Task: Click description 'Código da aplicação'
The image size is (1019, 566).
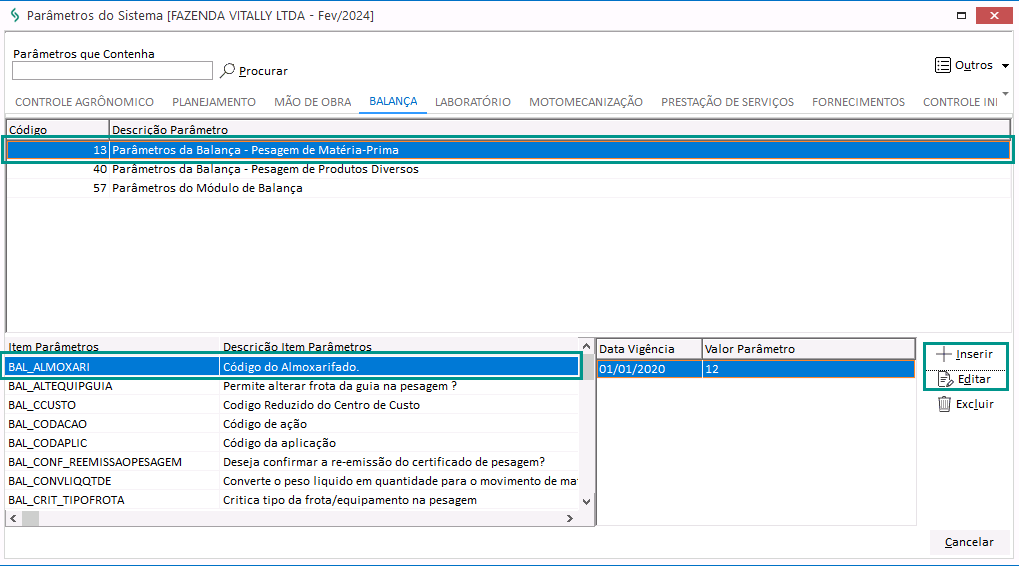Action: (279, 443)
